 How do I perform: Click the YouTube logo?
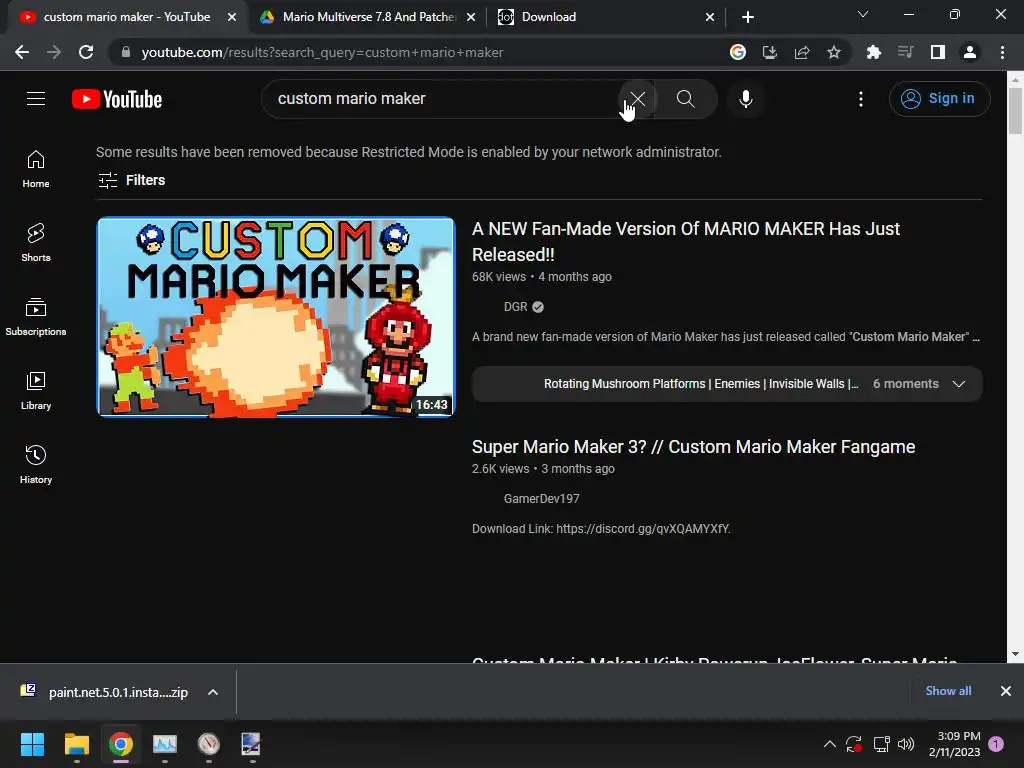click(x=117, y=99)
